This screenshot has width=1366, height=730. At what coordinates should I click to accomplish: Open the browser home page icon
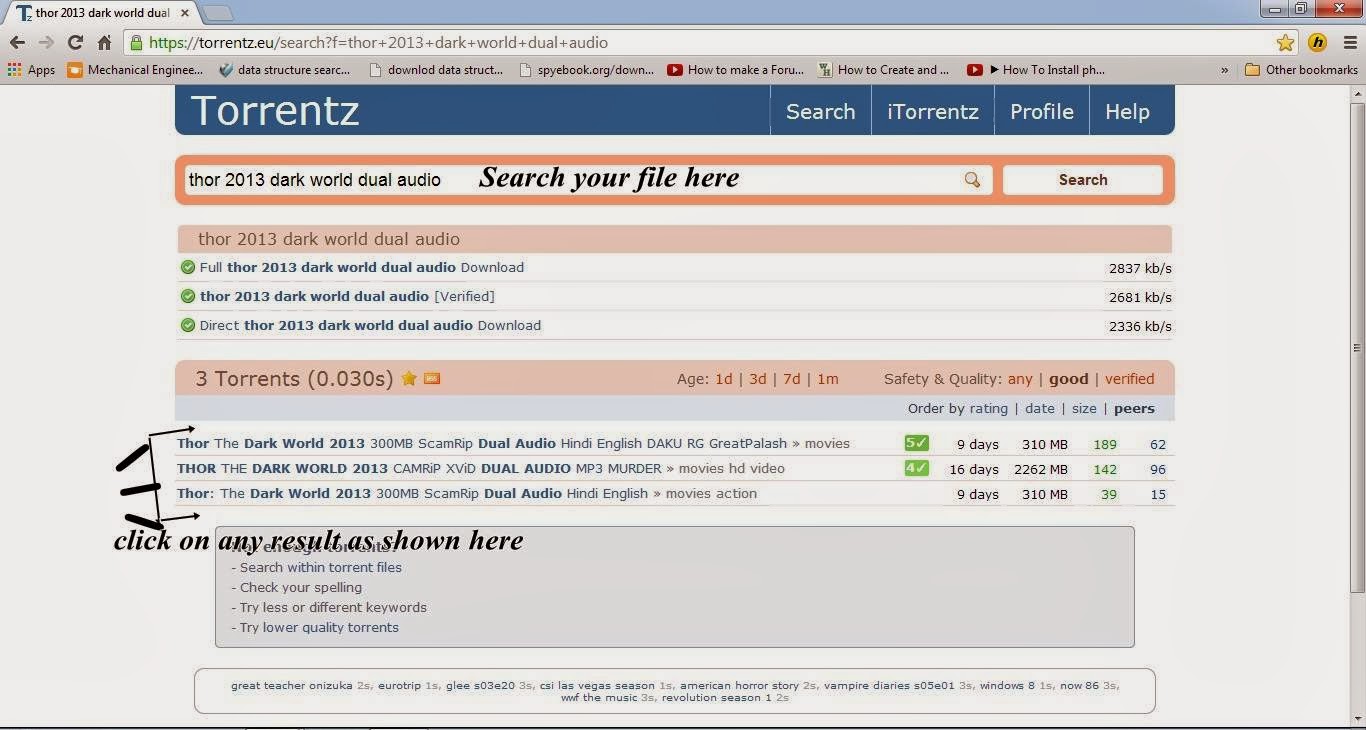(104, 42)
